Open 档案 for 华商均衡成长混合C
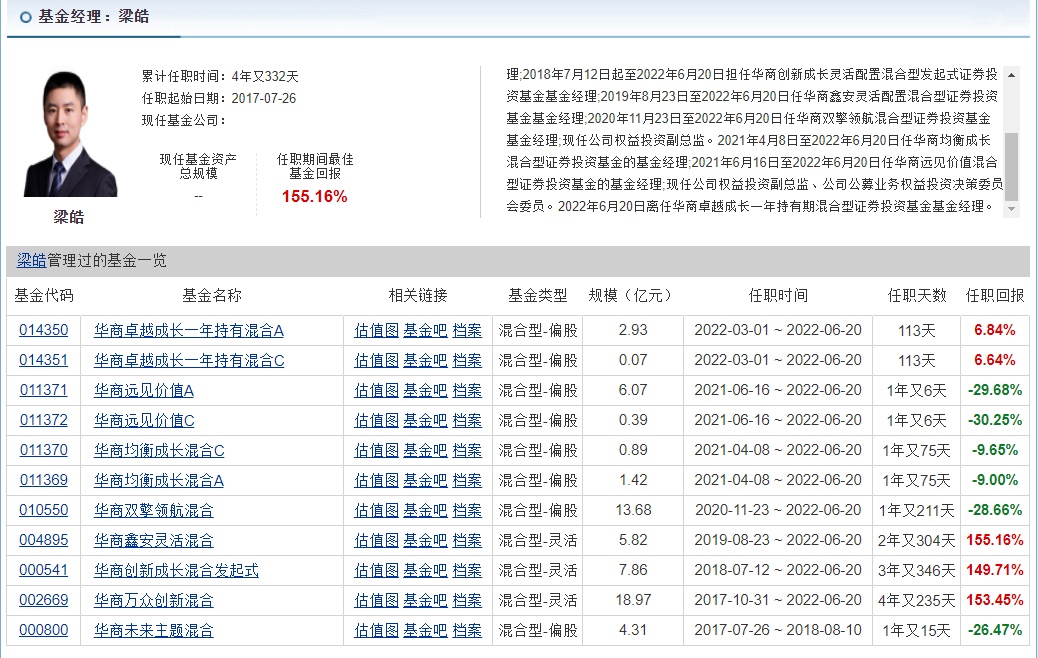This screenshot has height=658, width=1038. [x=467, y=450]
